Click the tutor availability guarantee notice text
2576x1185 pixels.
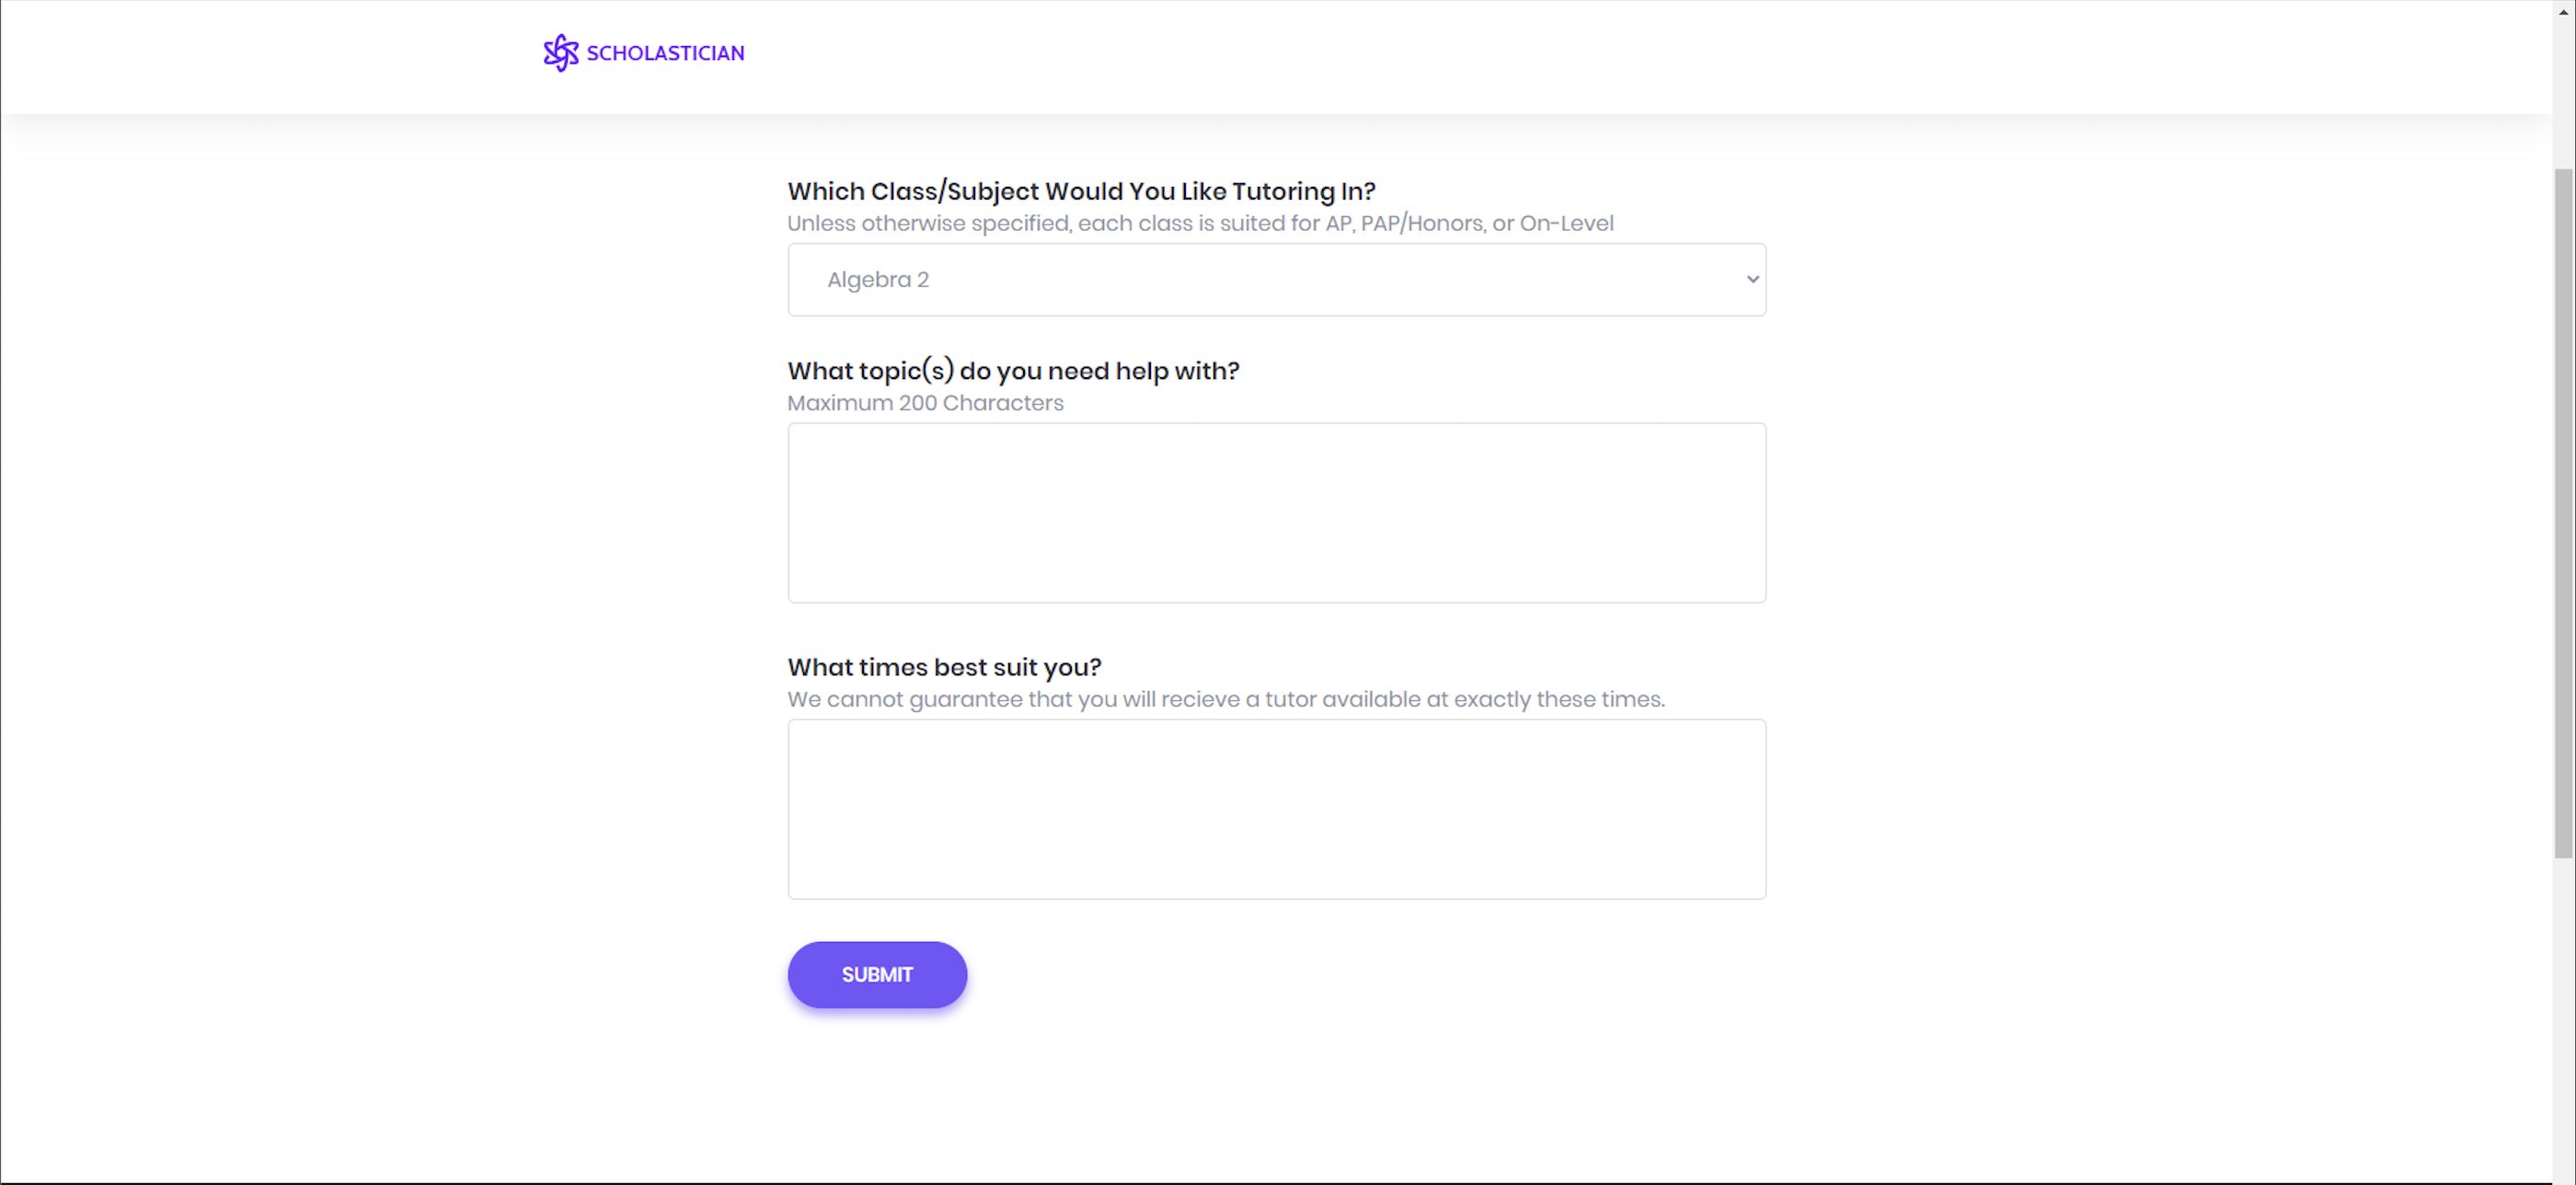(x=1226, y=699)
